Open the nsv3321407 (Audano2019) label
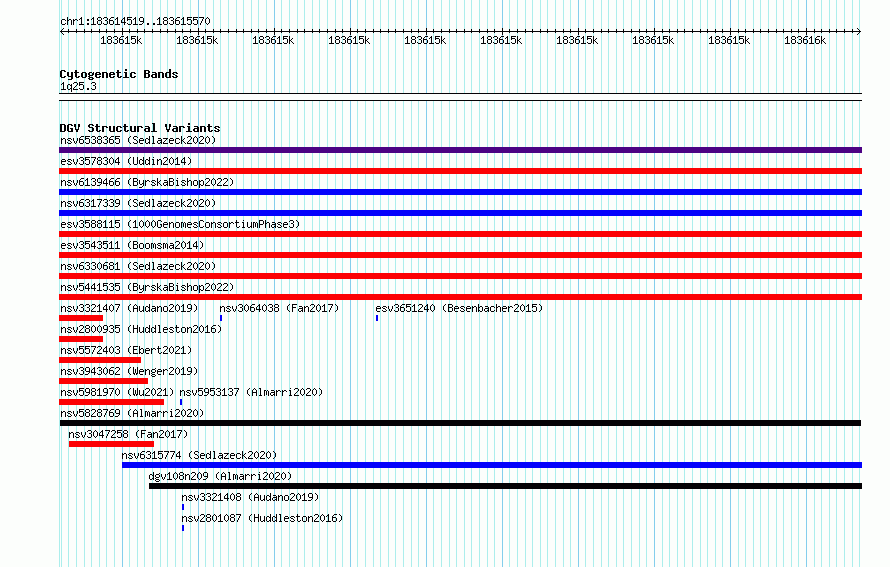 click(x=129, y=308)
